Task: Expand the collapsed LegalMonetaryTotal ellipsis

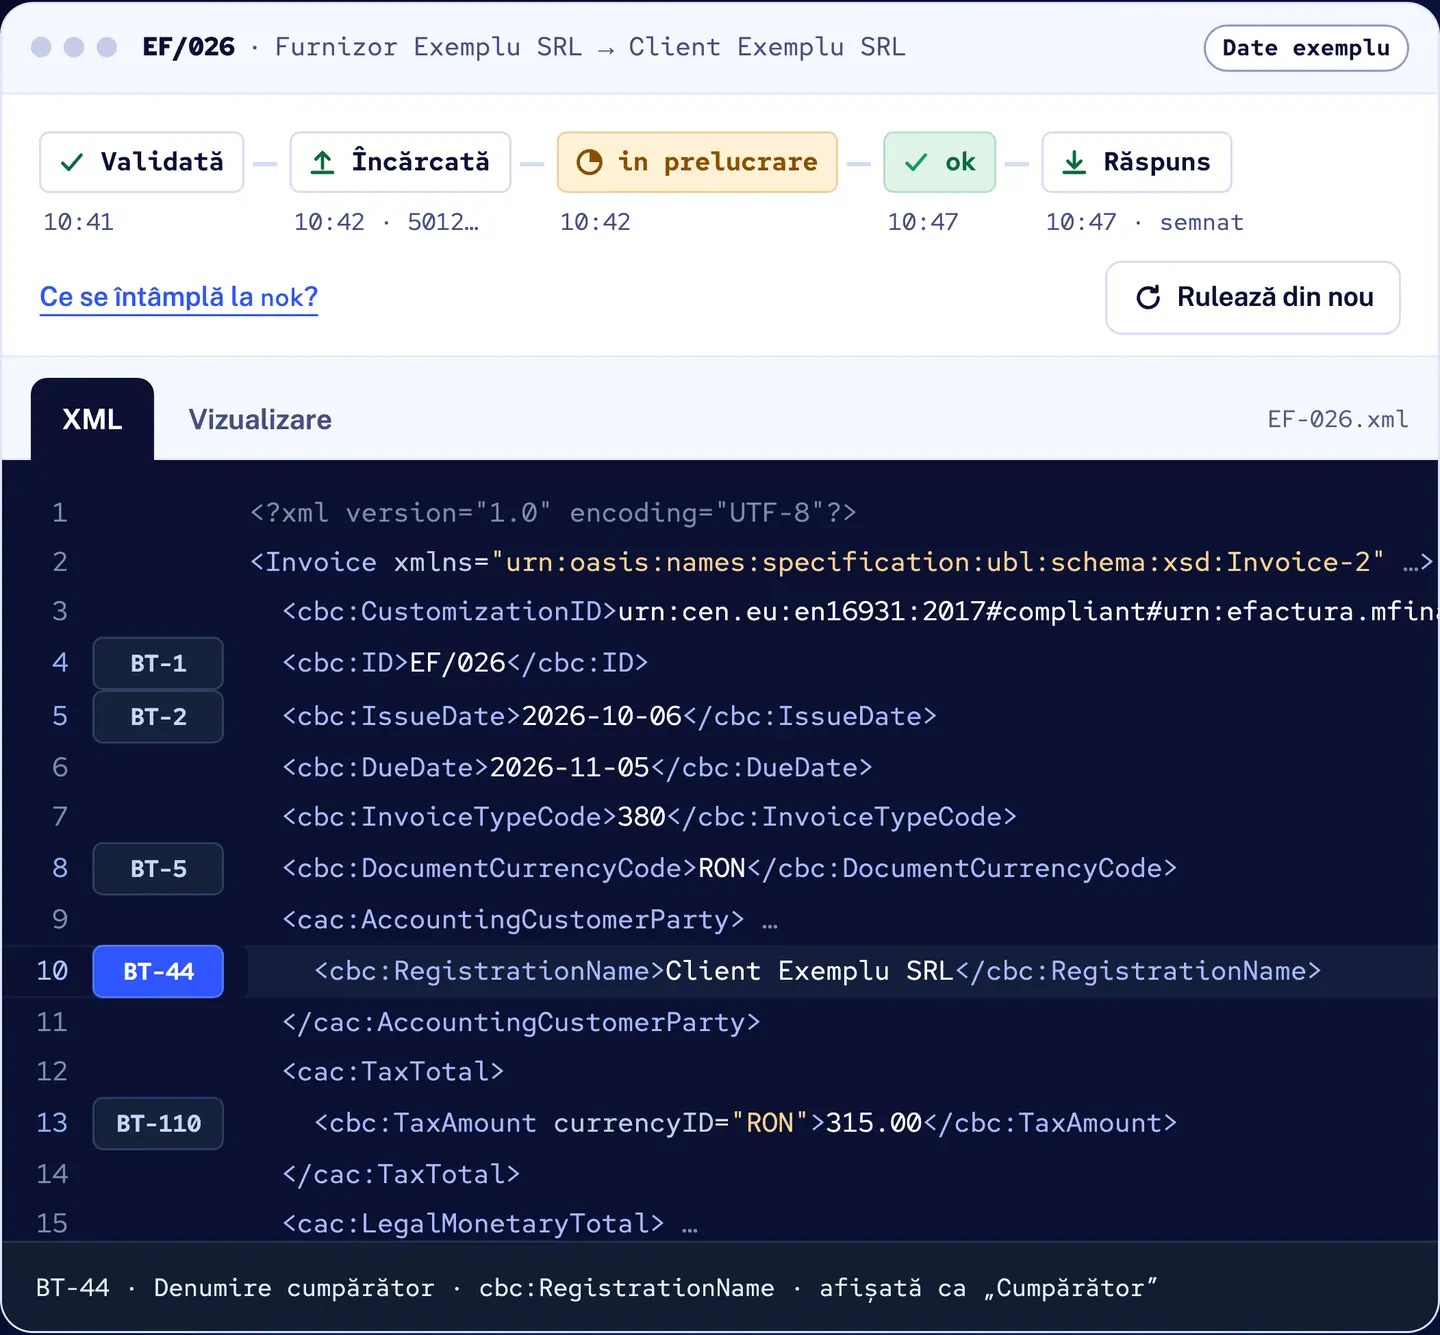Action: [x=690, y=1227]
